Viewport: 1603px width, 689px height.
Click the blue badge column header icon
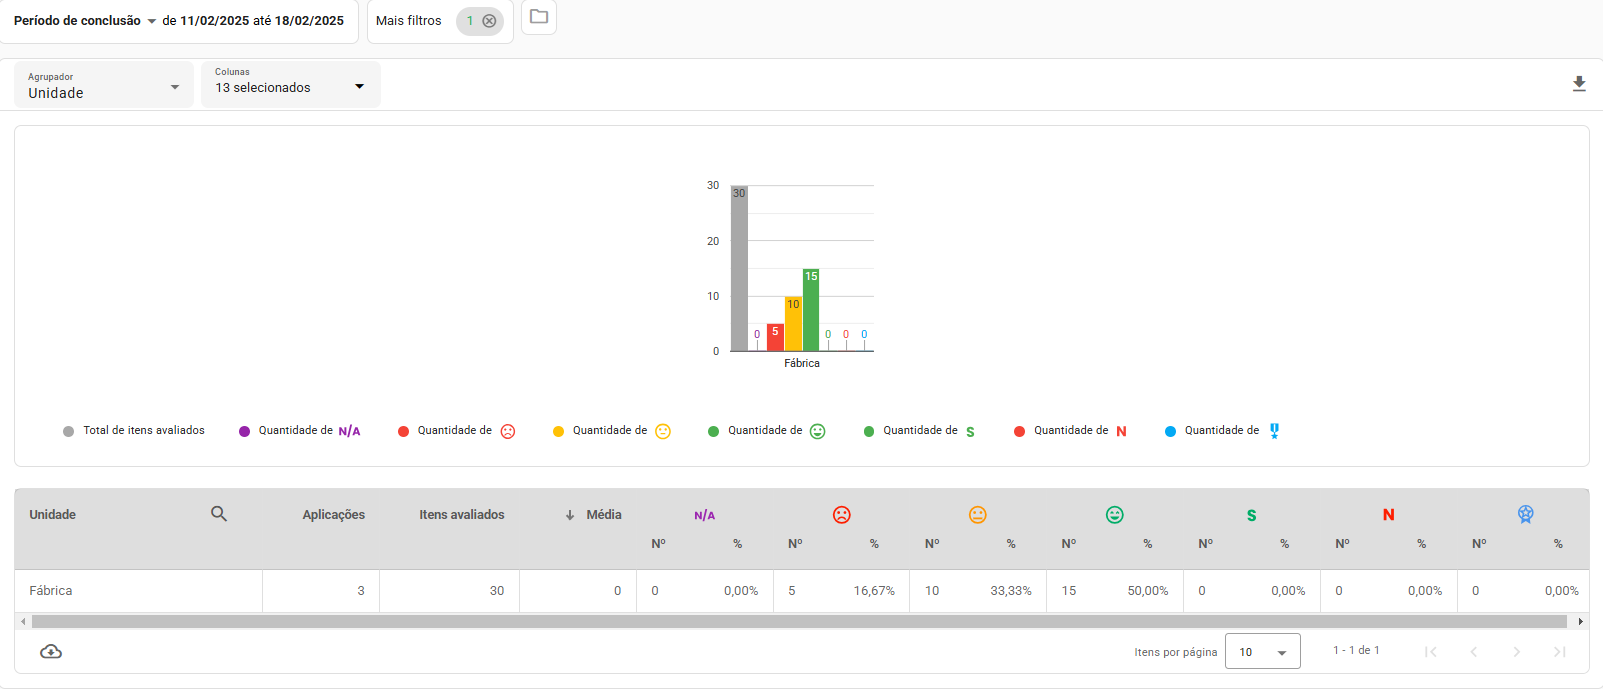click(1525, 514)
